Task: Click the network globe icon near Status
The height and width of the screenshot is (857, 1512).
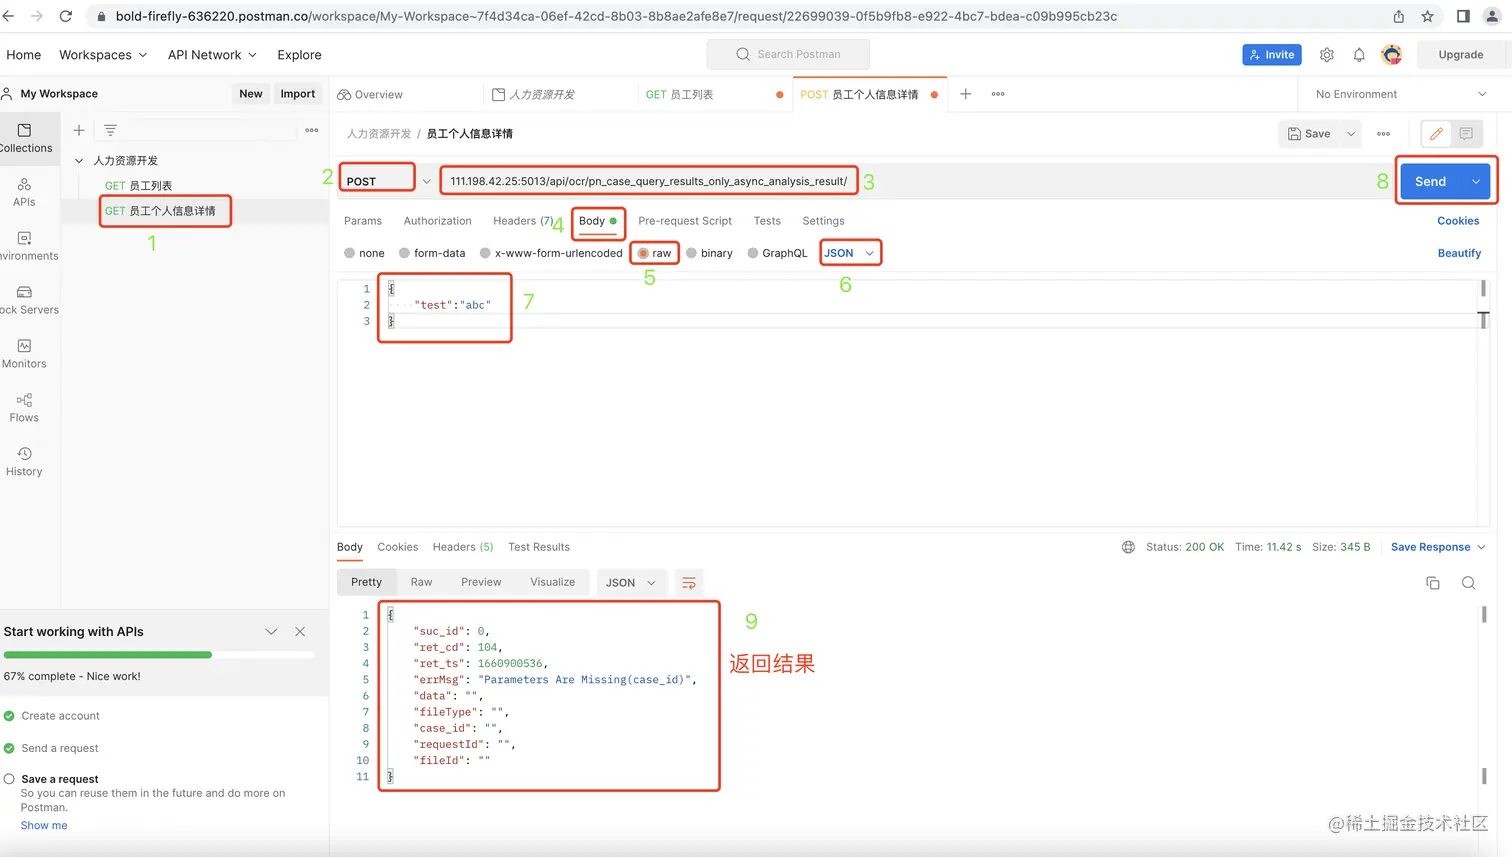Action: pyautogui.click(x=1128, y=547)
